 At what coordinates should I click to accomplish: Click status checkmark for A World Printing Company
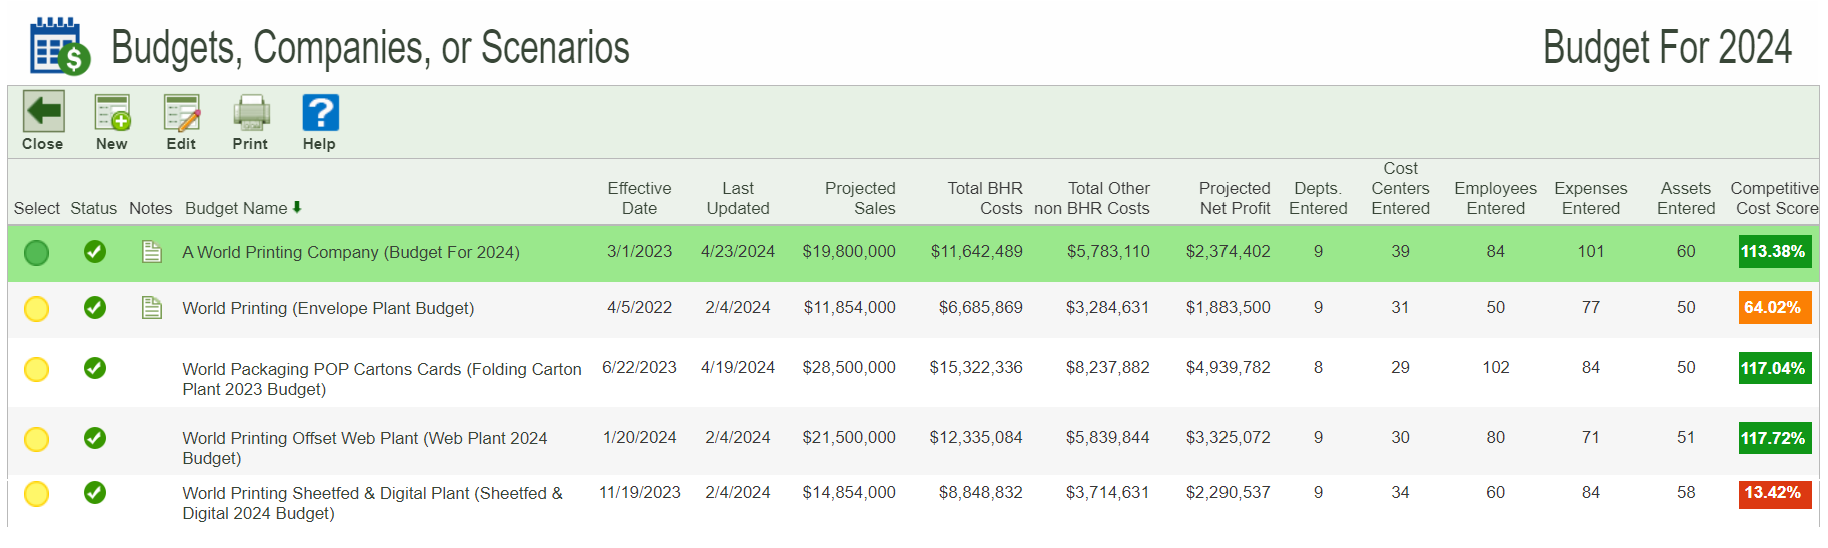95,252
